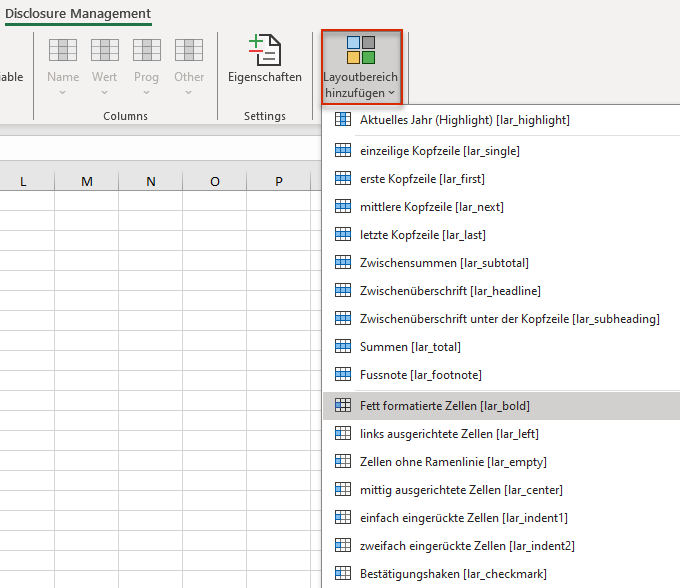Image resolution: width=680 pixels, height=588 pixels.
Task: Choose Zwischensummen [lar_subtotal]
Action: 501,263
